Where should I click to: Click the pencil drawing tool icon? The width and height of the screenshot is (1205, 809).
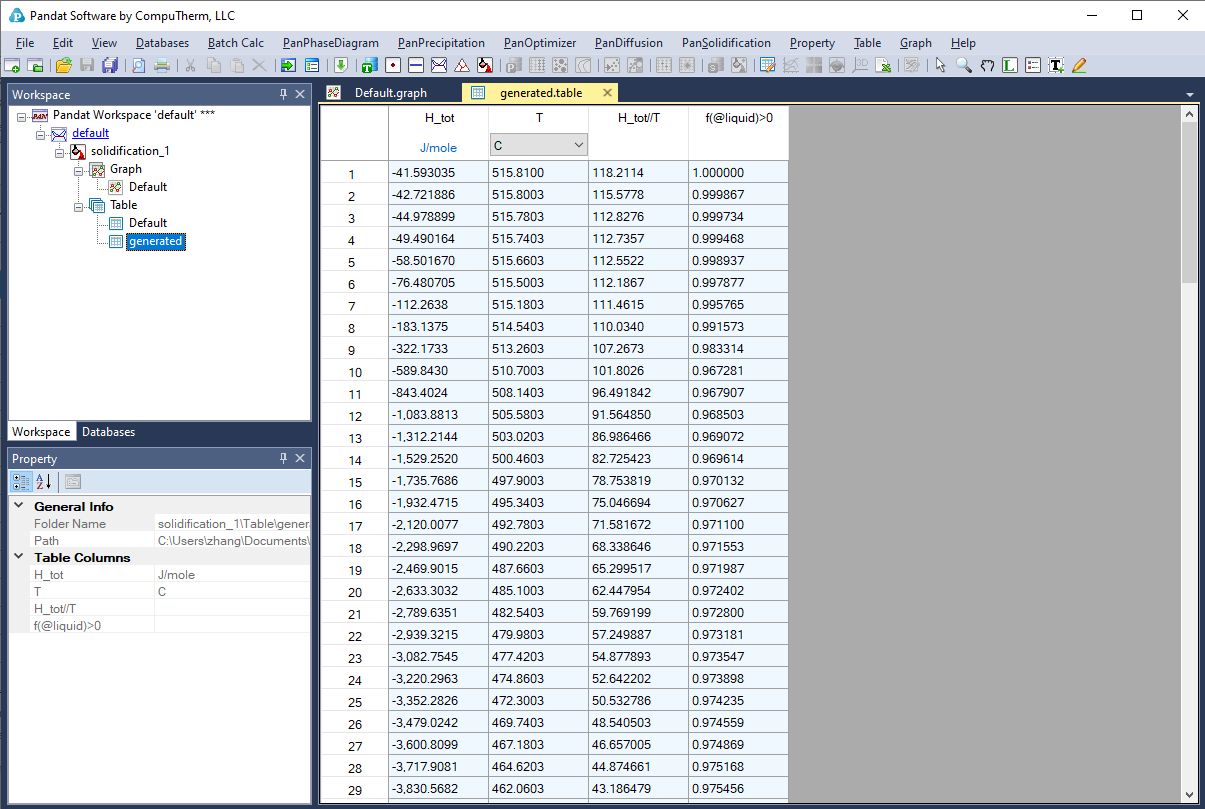[x=1079, y=66]
